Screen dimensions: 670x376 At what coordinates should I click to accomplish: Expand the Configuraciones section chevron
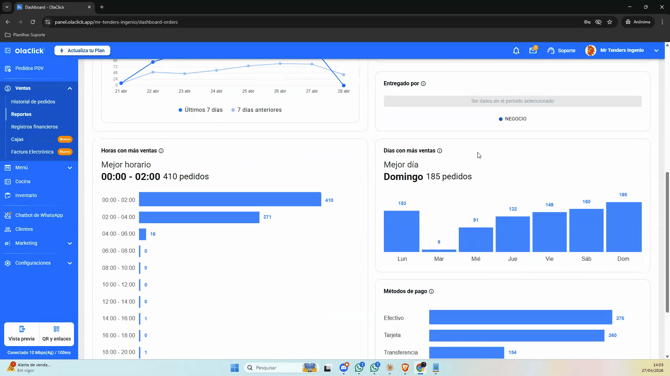70,263
